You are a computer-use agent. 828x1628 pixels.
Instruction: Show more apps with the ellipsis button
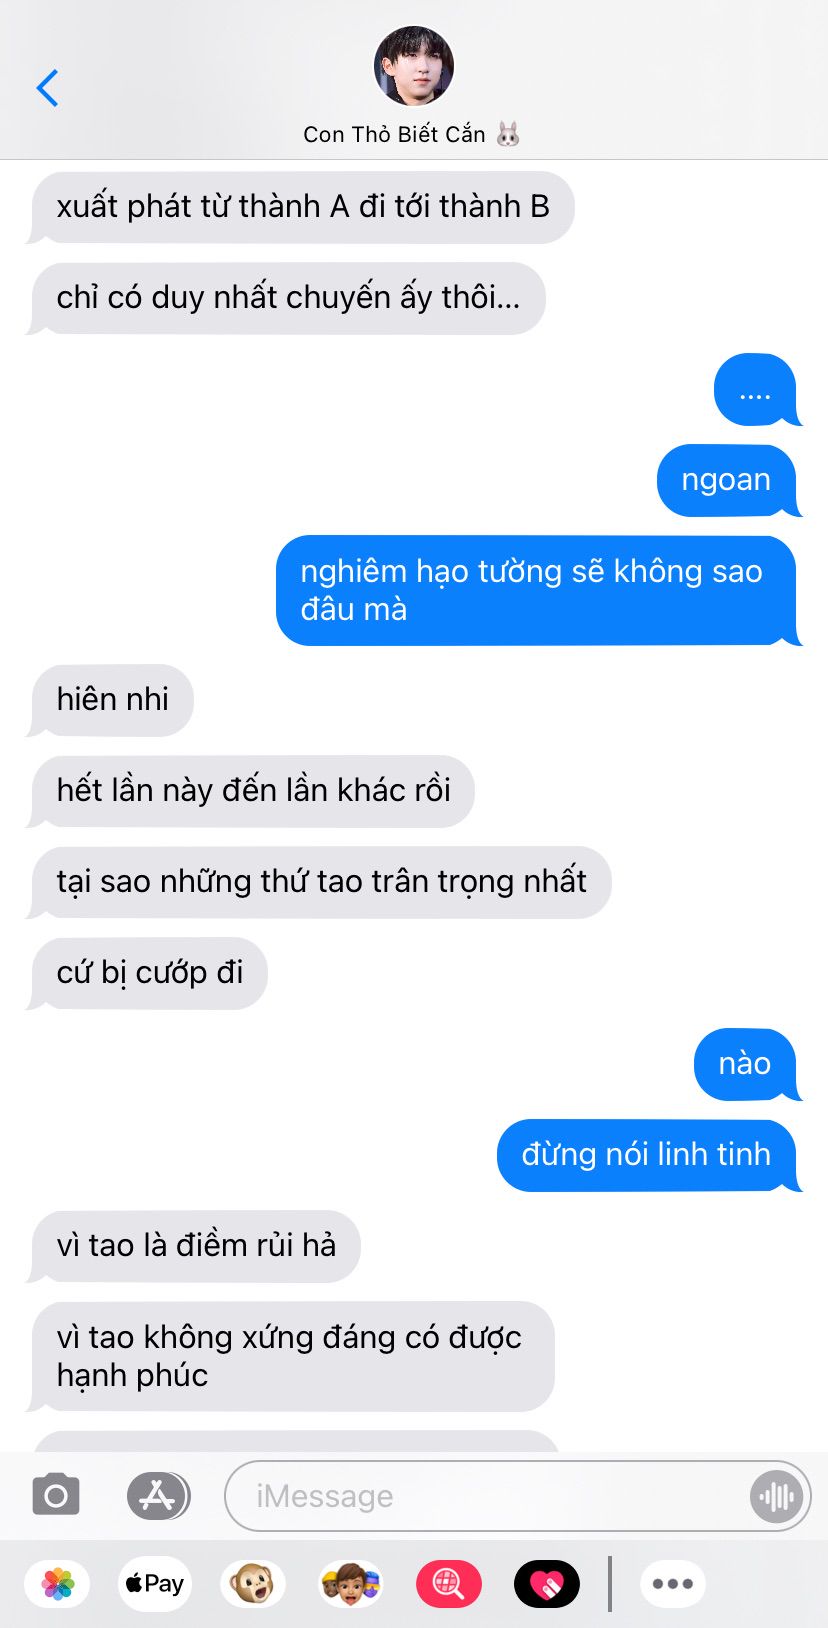click(673, 1583)
